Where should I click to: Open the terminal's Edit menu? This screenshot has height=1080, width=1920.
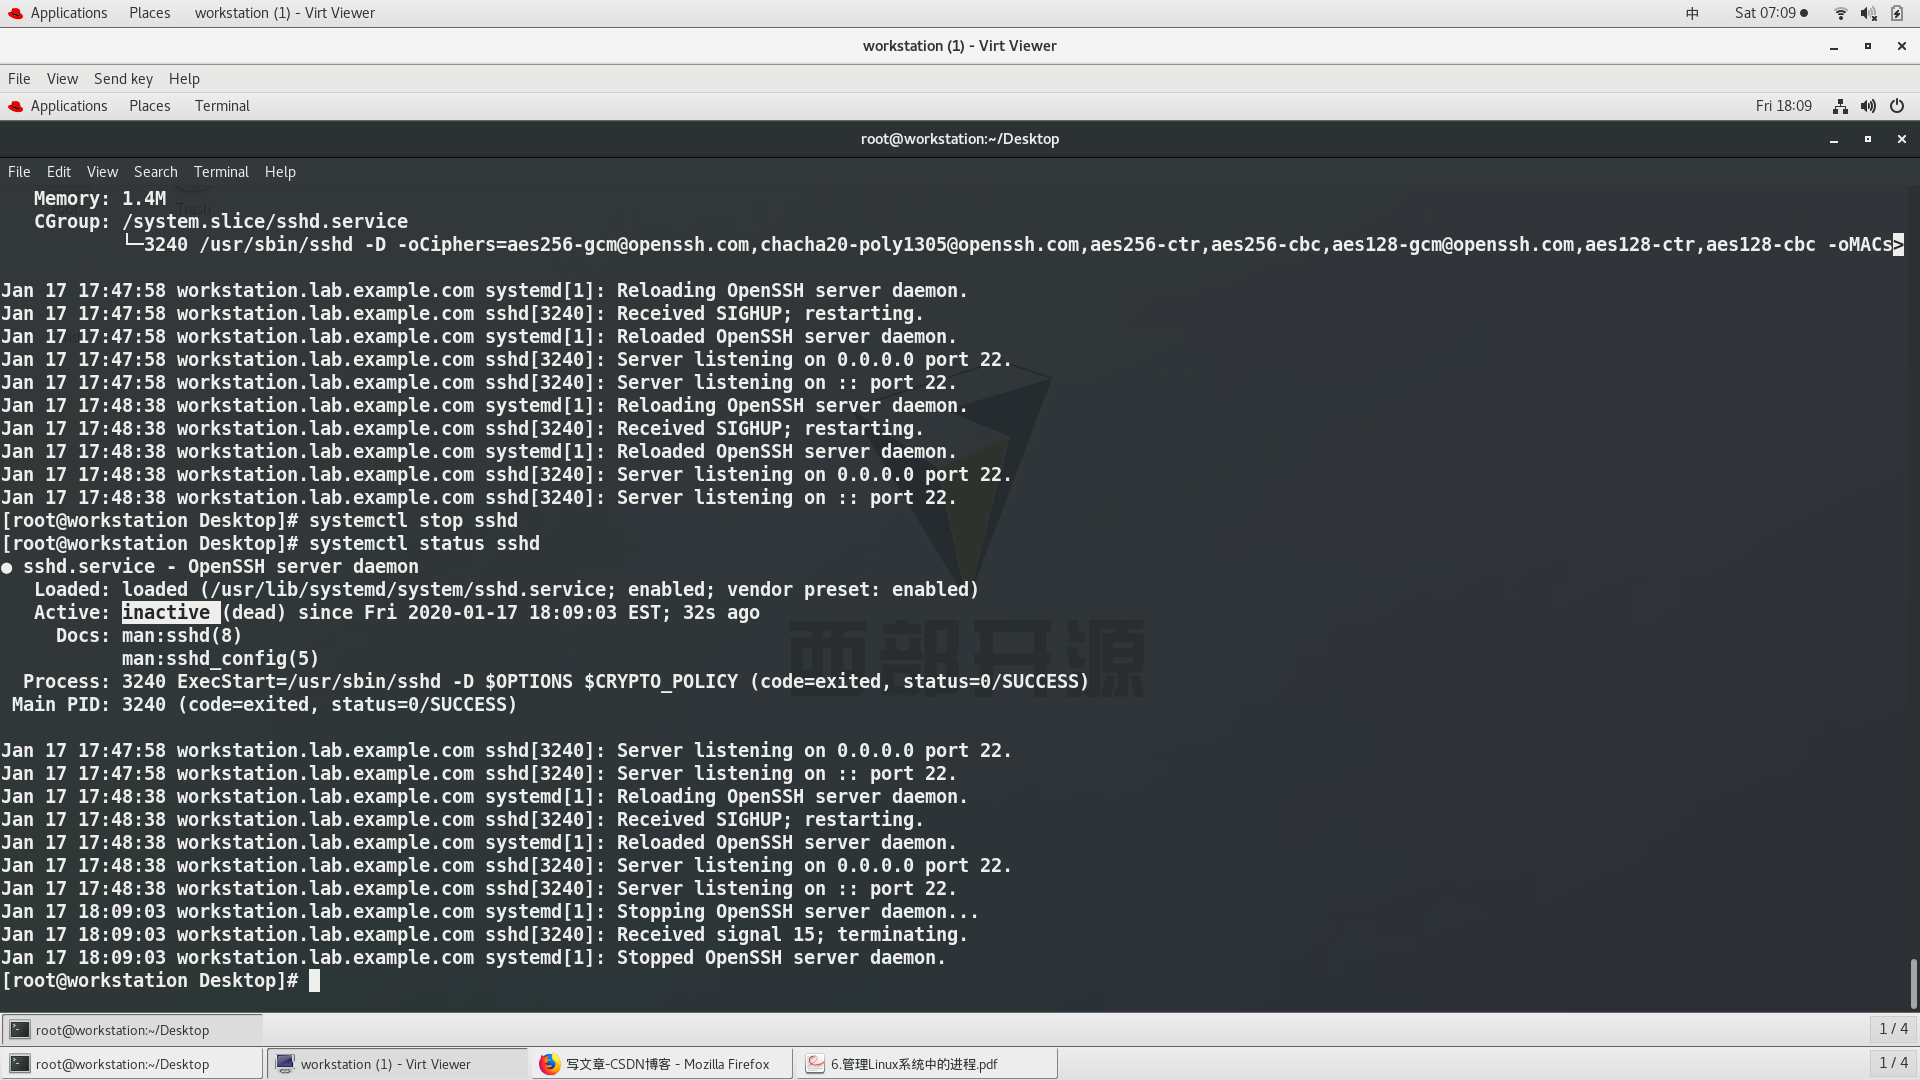pyautogui.click(x=58, y=172)
